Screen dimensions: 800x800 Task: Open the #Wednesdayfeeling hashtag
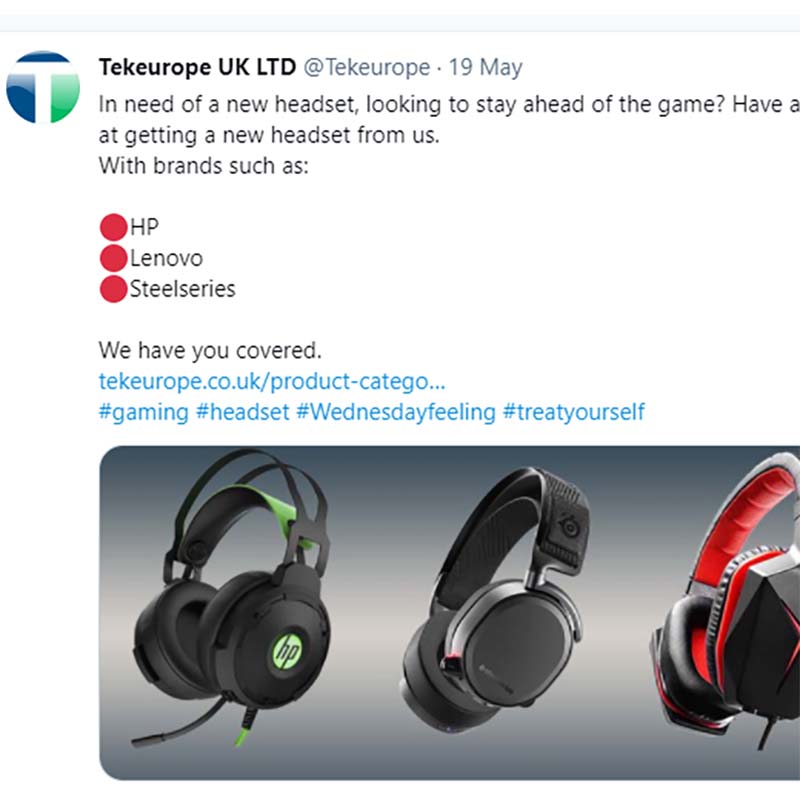tap(396, 413)
